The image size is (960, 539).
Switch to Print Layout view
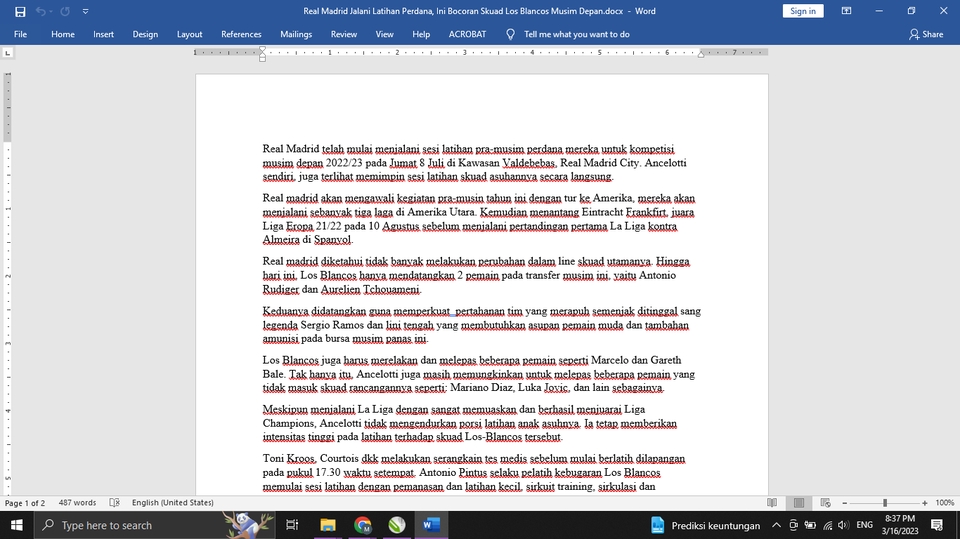click(799, 503)
